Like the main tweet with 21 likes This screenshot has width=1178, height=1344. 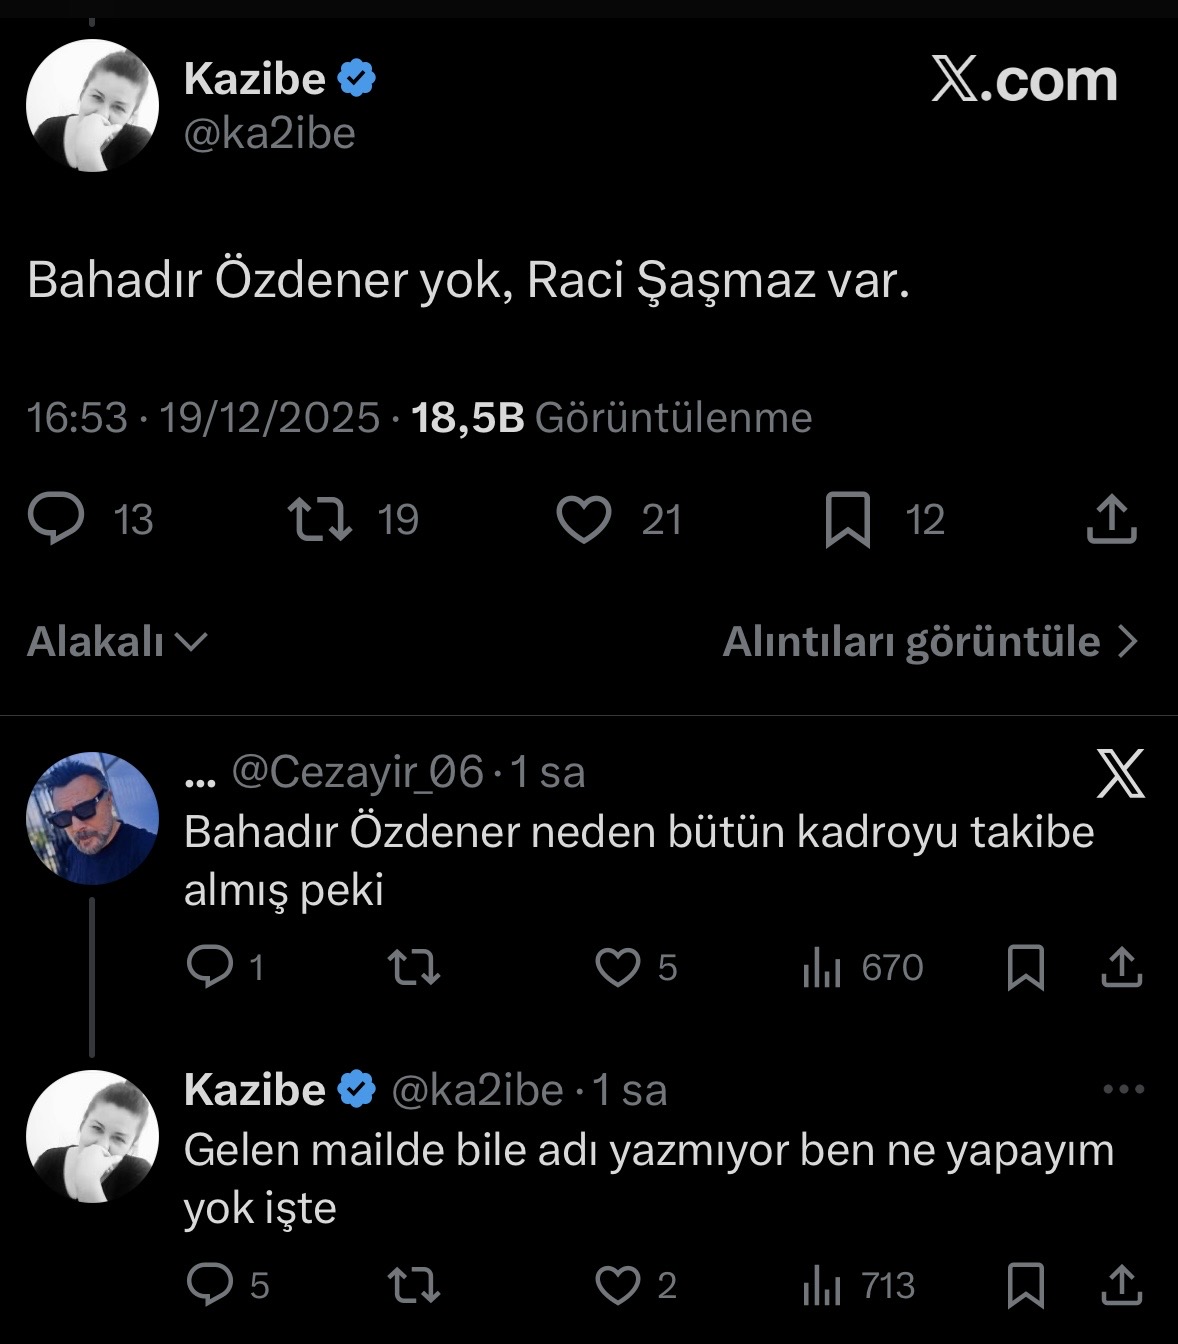coord(584,520)
